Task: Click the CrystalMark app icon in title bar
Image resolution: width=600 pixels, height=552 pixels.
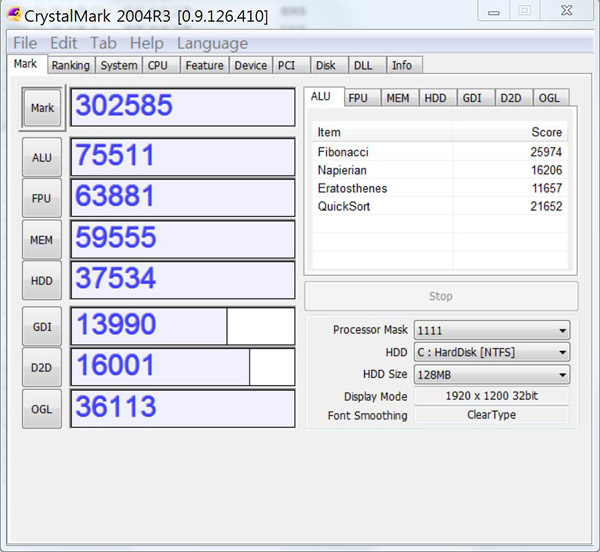Action: [14, 15]
